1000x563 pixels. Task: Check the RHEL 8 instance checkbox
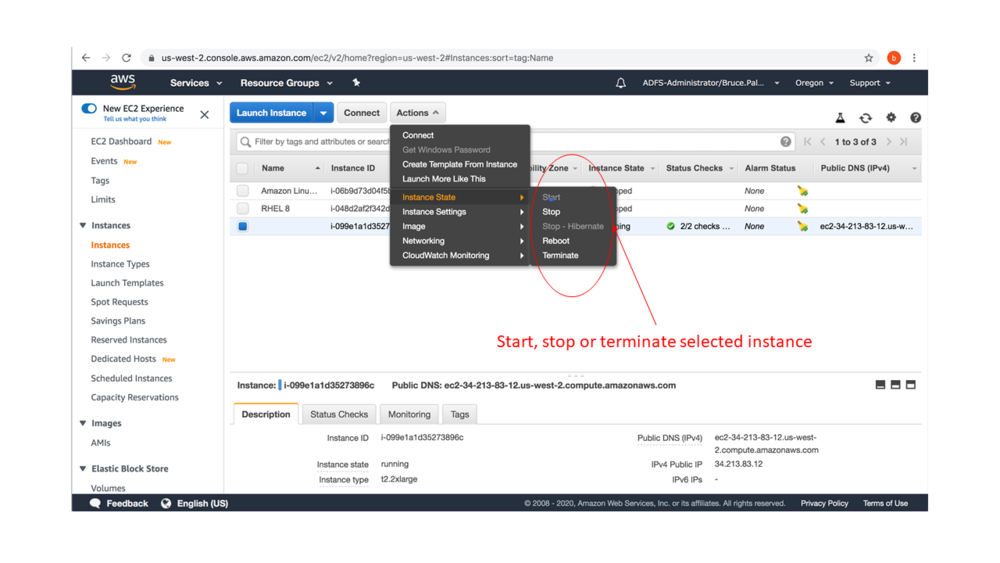pyautogui.click(x=242, y=208)
